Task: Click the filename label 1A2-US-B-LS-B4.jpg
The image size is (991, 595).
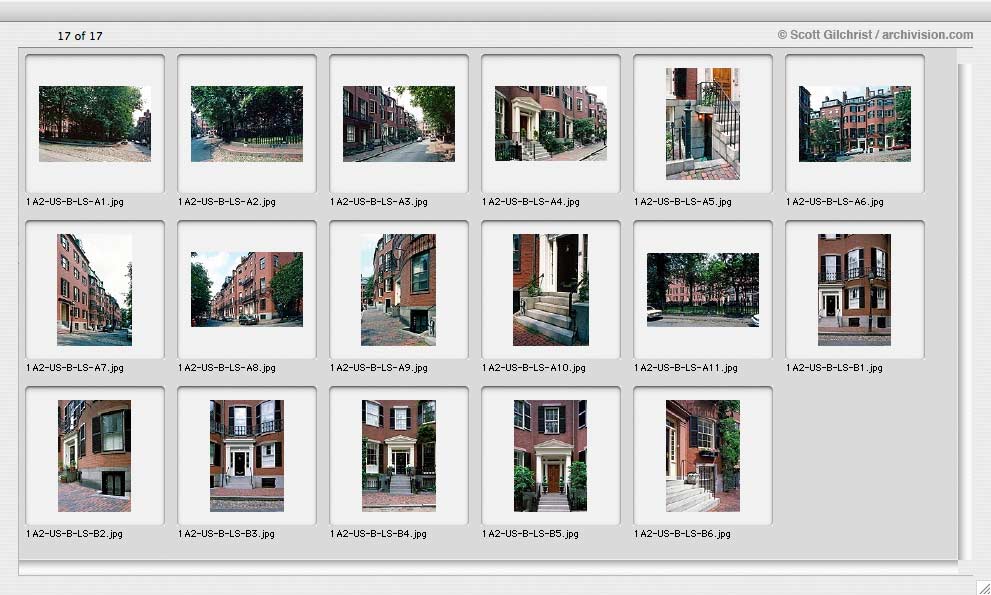Action: (379, 534)
